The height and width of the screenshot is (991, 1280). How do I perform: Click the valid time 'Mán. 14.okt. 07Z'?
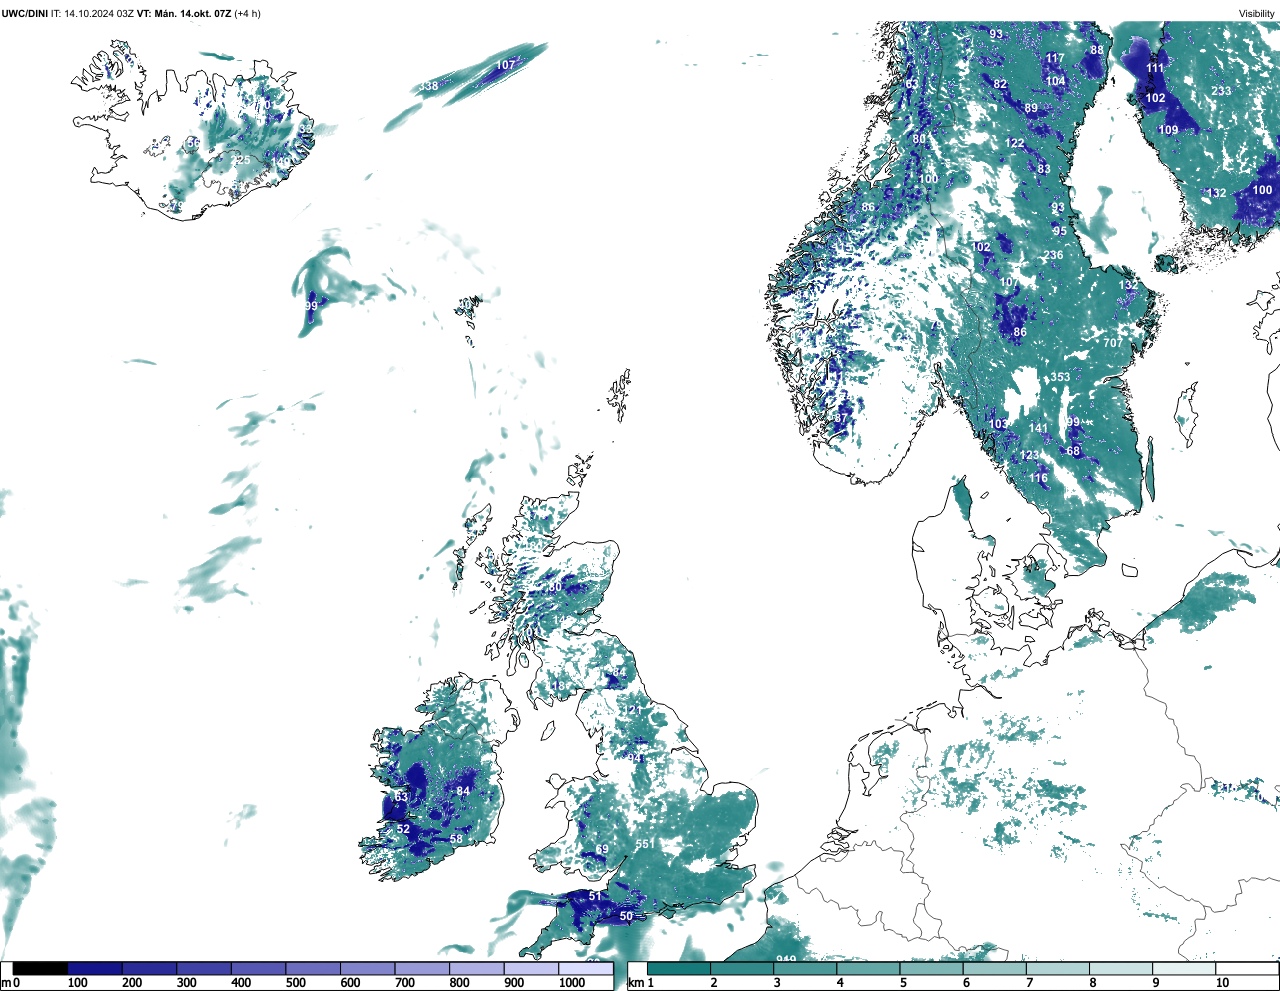(192, 13)
